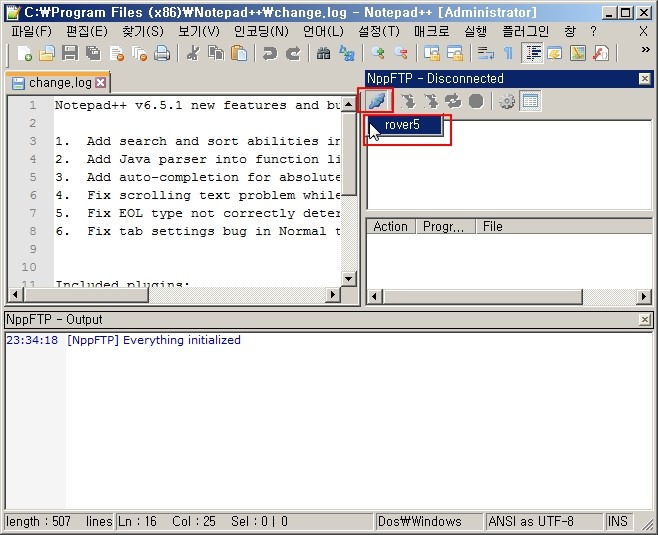Screen dimensions: 658x535
Task: Click the Paste clipboard icon
Action: [x=239, y=53]
